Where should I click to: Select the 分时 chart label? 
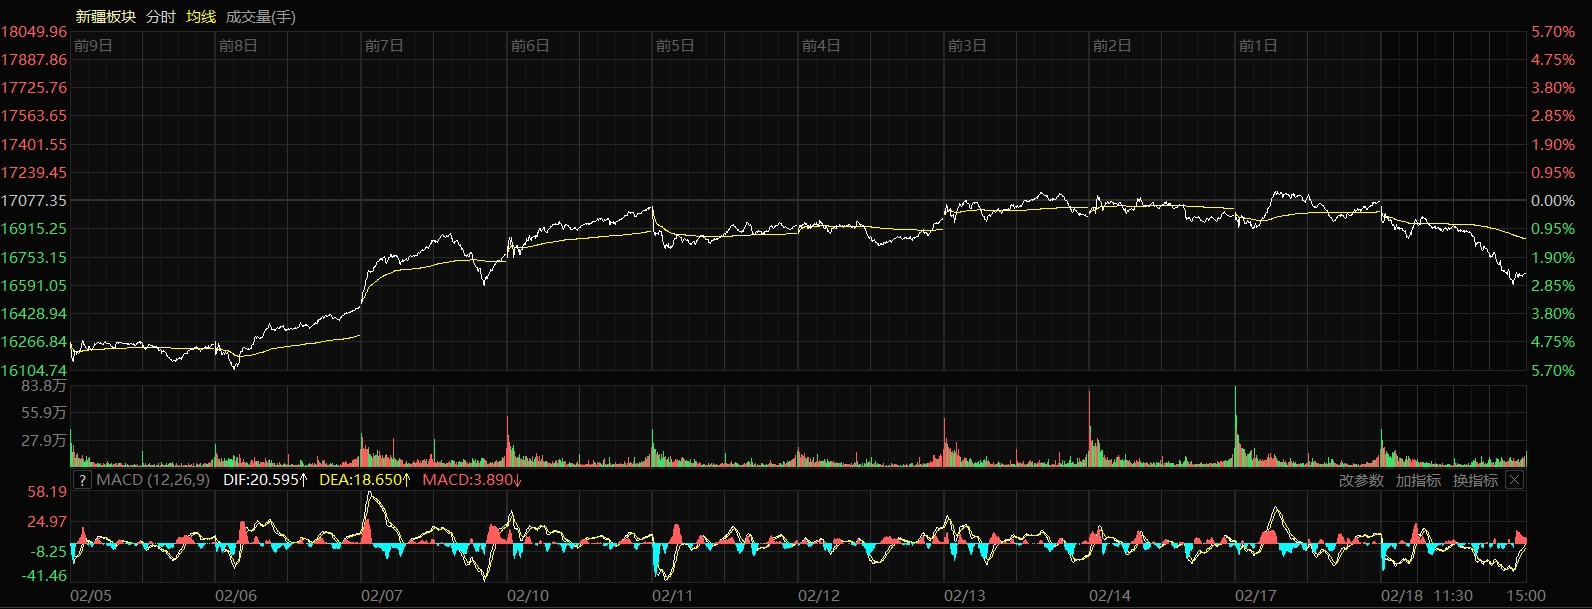pos(160,17)
